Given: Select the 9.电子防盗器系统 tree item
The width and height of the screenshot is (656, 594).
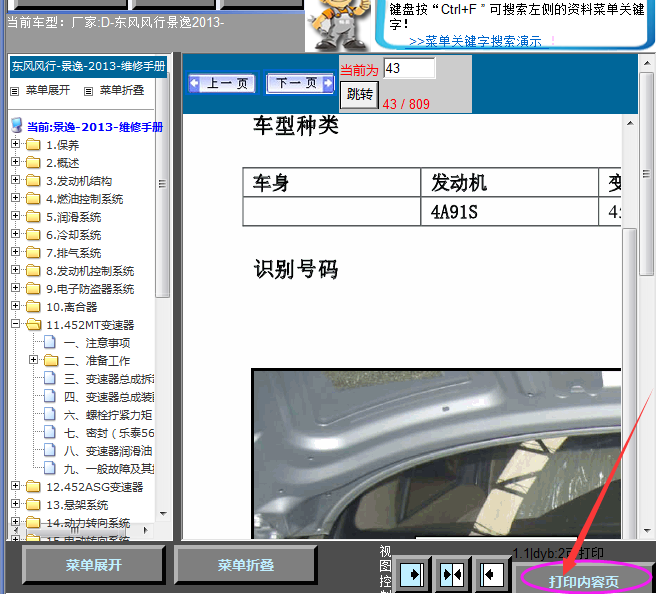Looking at the screenshot, I should [90, 289].
